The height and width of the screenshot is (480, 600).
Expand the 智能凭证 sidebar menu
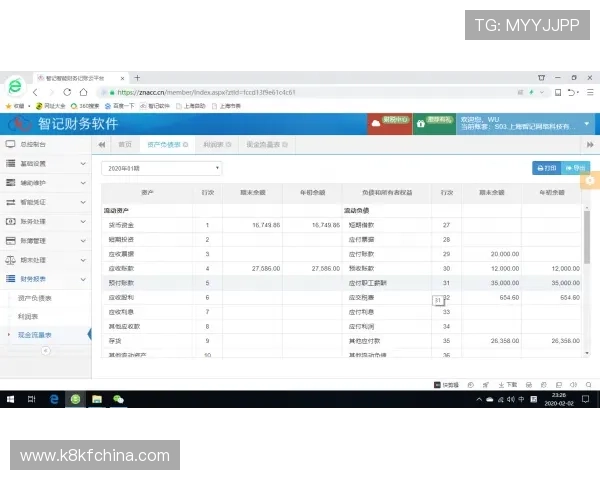pyautogui.click(x=46, y=202)
